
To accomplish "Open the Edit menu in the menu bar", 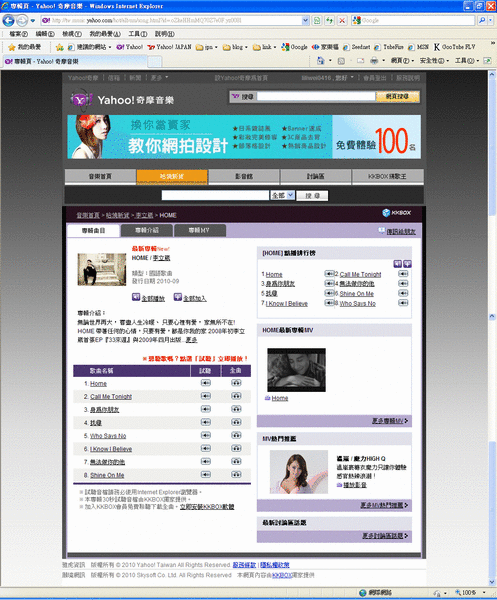I will click(x=45, y=34).
